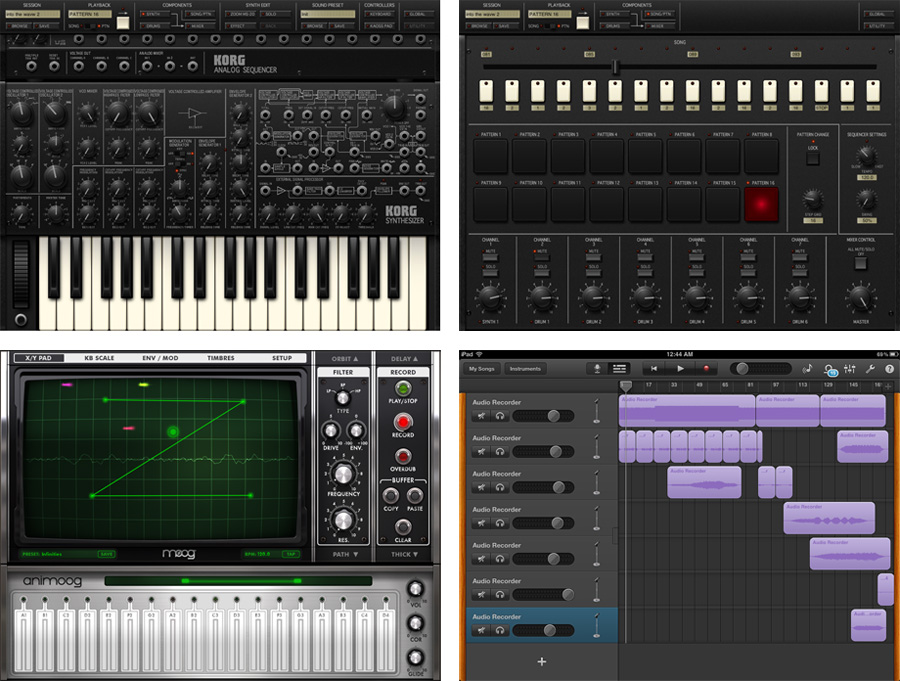This screenshot has width=900, height=681.
Task: Open SYNTH component in sequencer view
Action: pos(613,14)
